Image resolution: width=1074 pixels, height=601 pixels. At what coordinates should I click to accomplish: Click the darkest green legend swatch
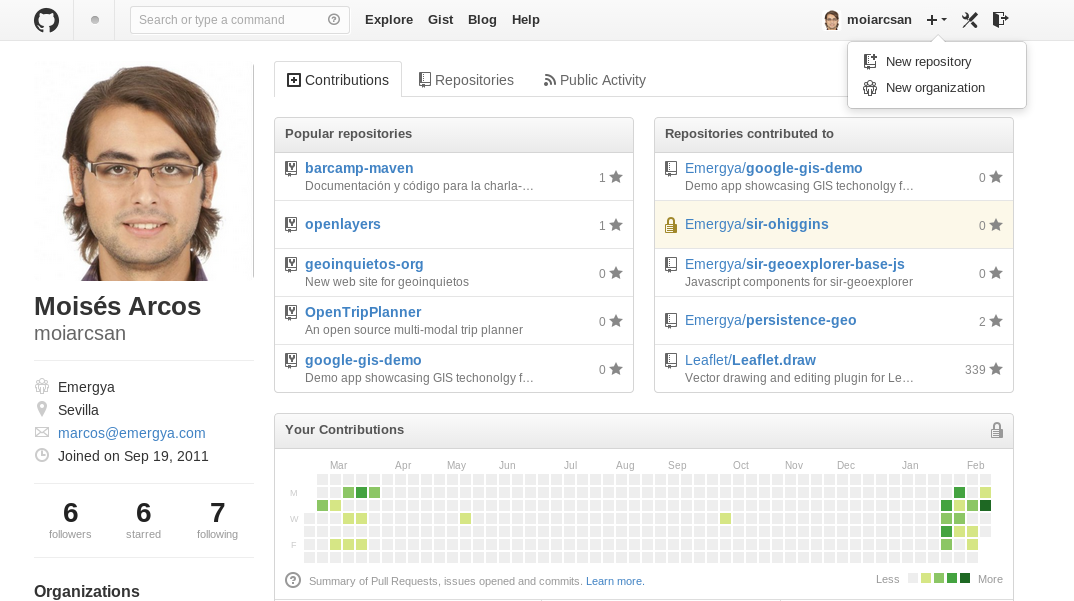pyautogui.click(x=965, y=578)
